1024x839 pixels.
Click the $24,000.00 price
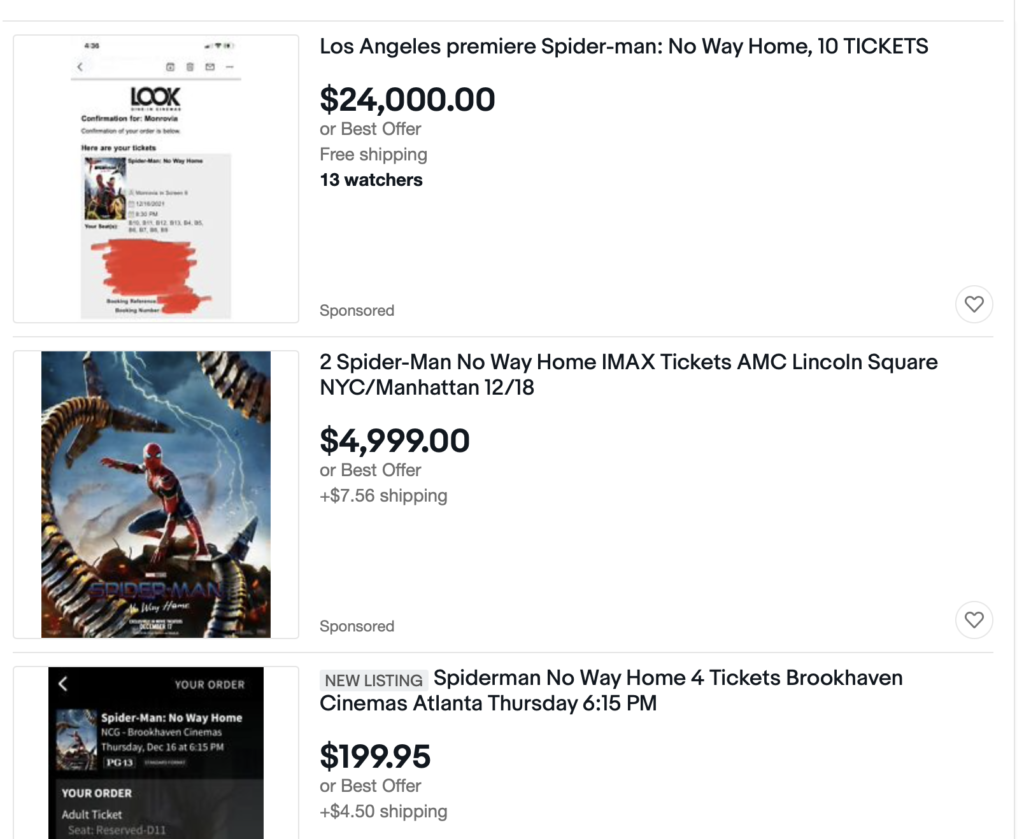(407, 99)
